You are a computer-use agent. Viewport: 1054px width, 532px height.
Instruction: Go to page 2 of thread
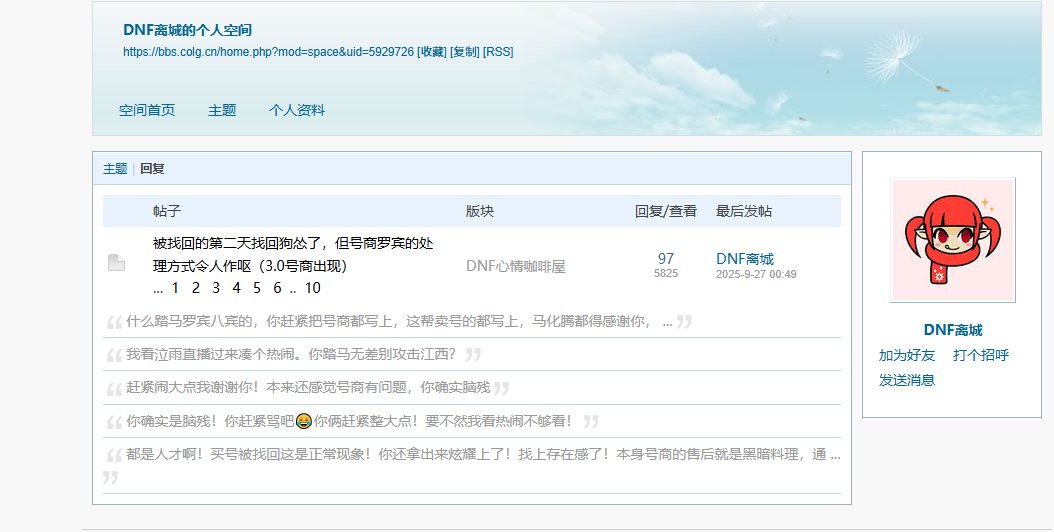point(196,288)
